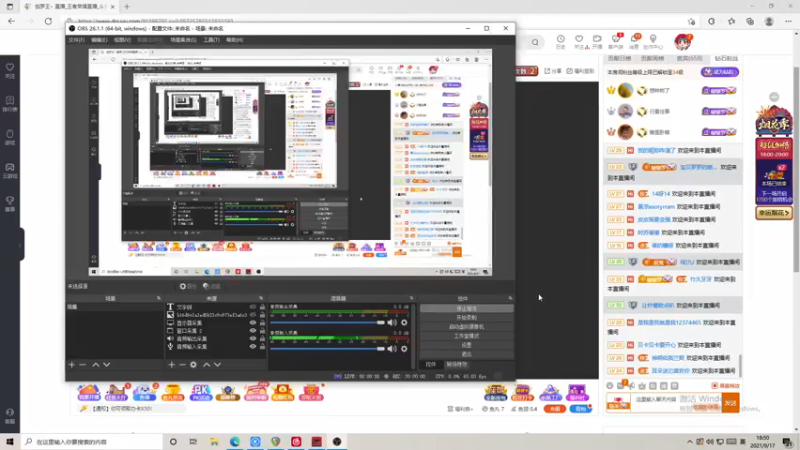The height and width of the screenshot is (450, 800).
Task: Click 停止推流 button in OBS controls
Action: coord(466,309)
